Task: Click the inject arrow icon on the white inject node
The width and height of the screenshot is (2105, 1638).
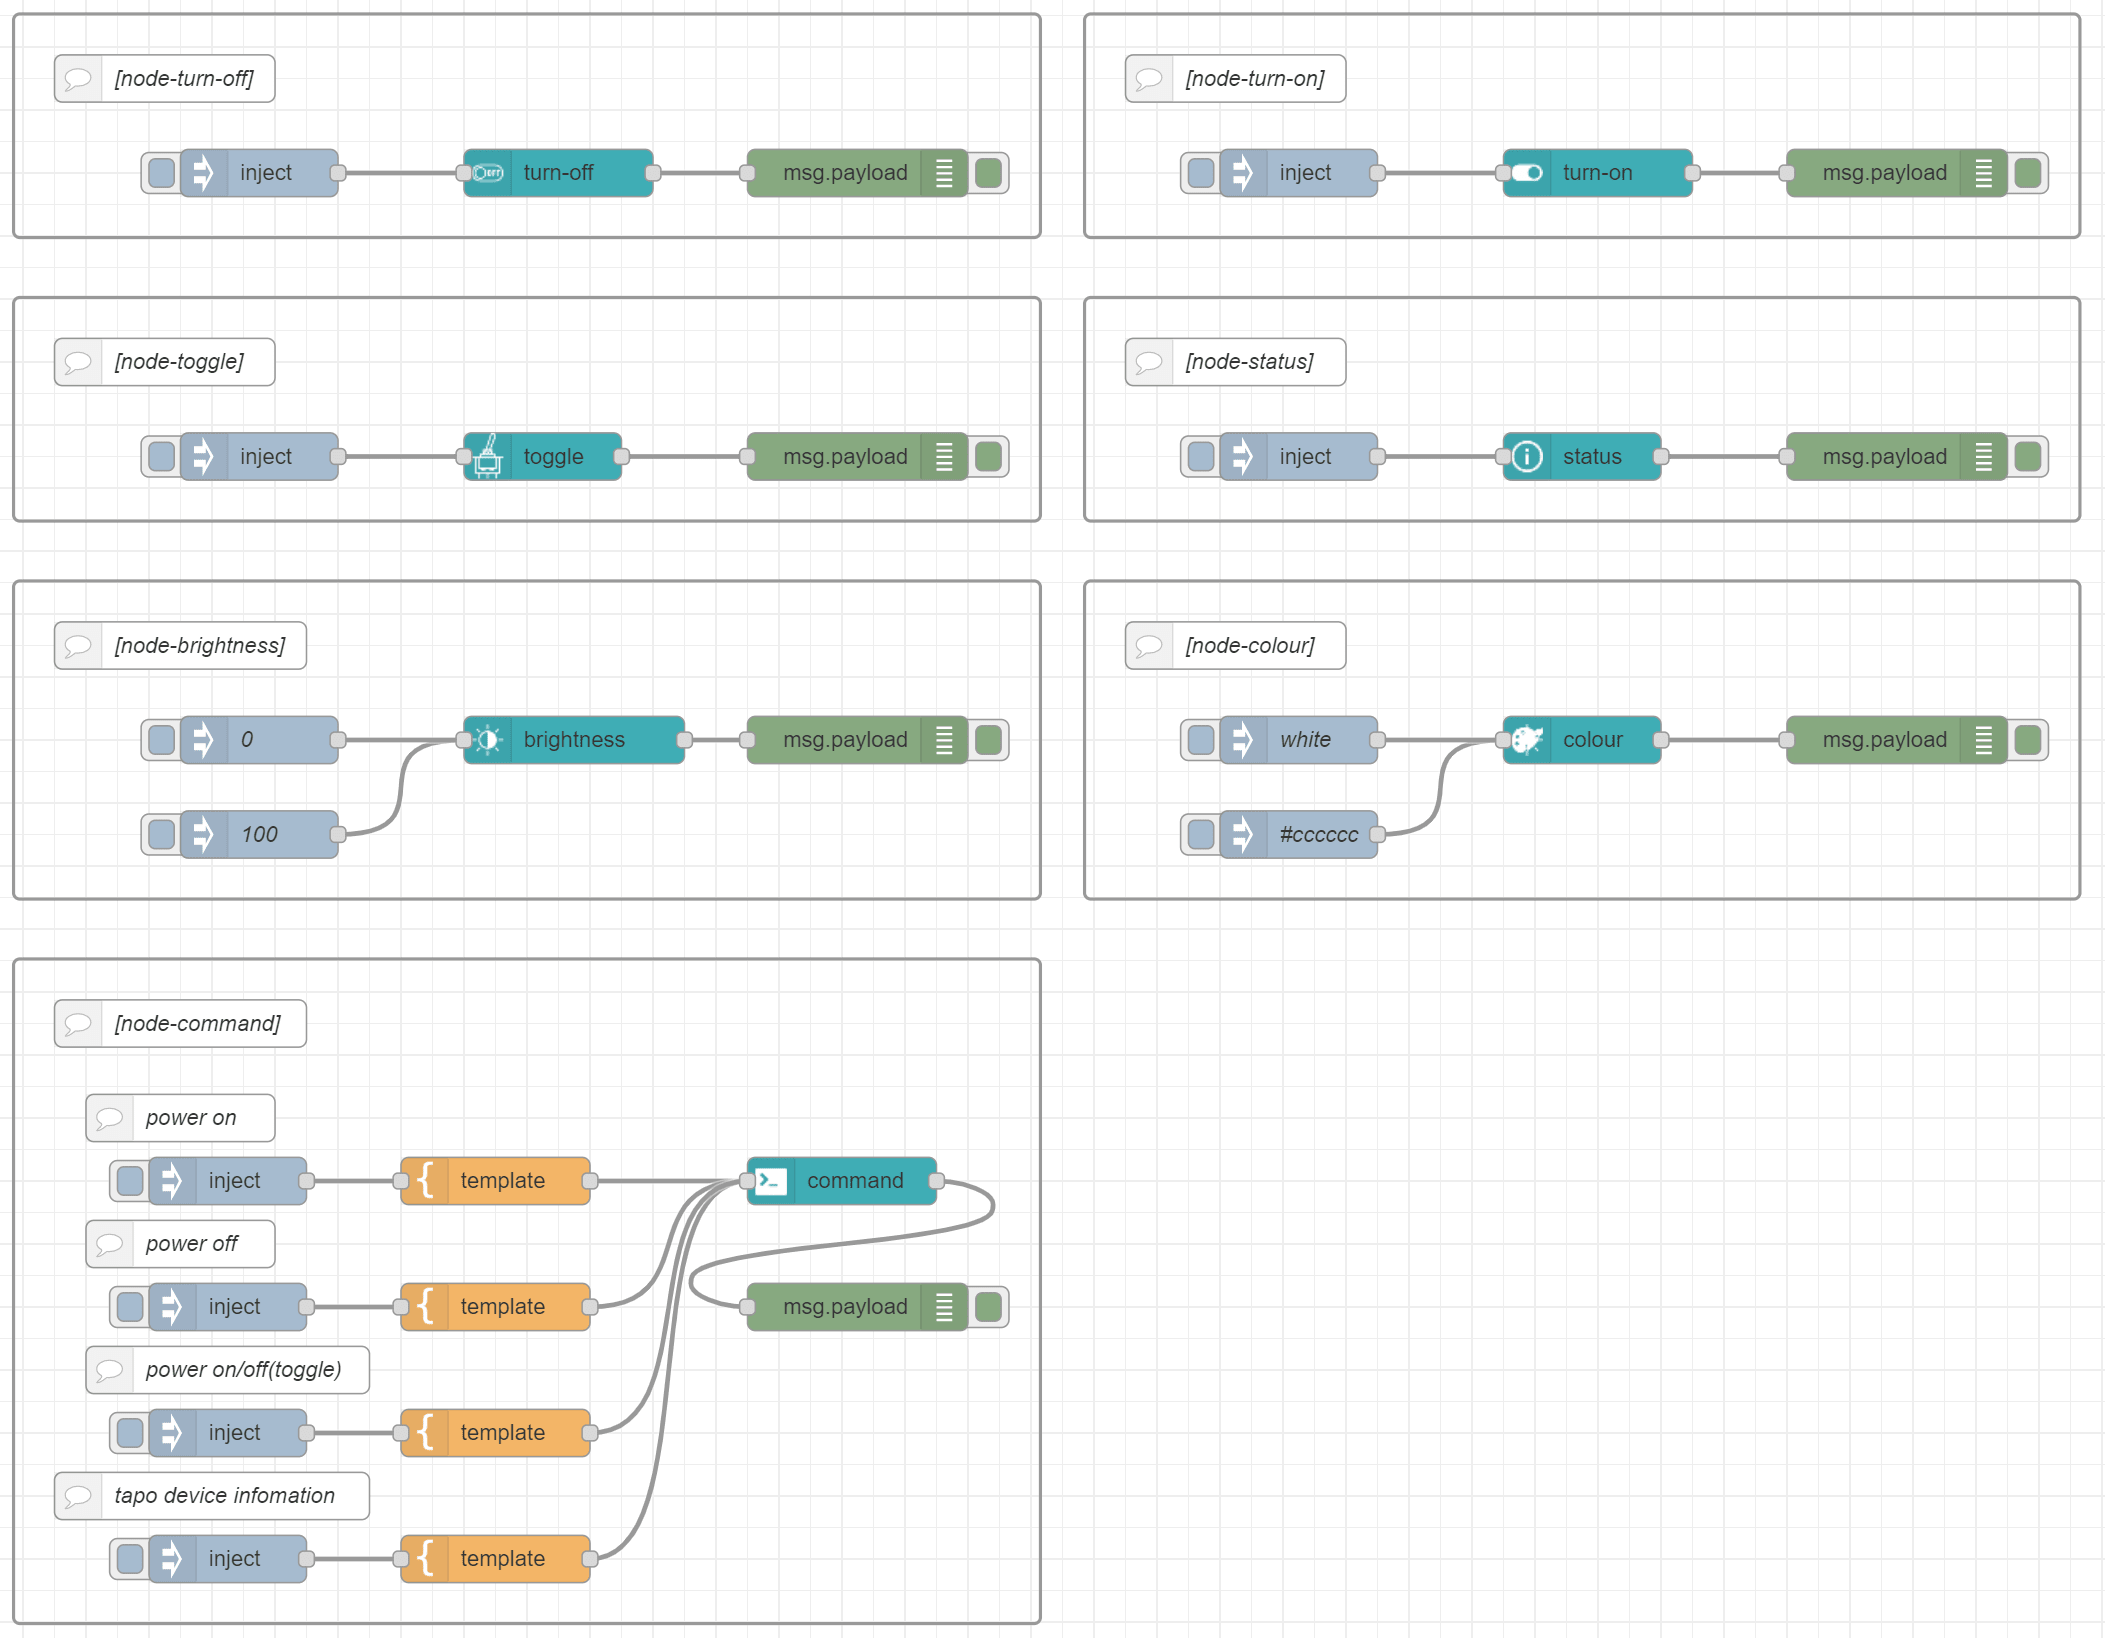Action: 1243,740
